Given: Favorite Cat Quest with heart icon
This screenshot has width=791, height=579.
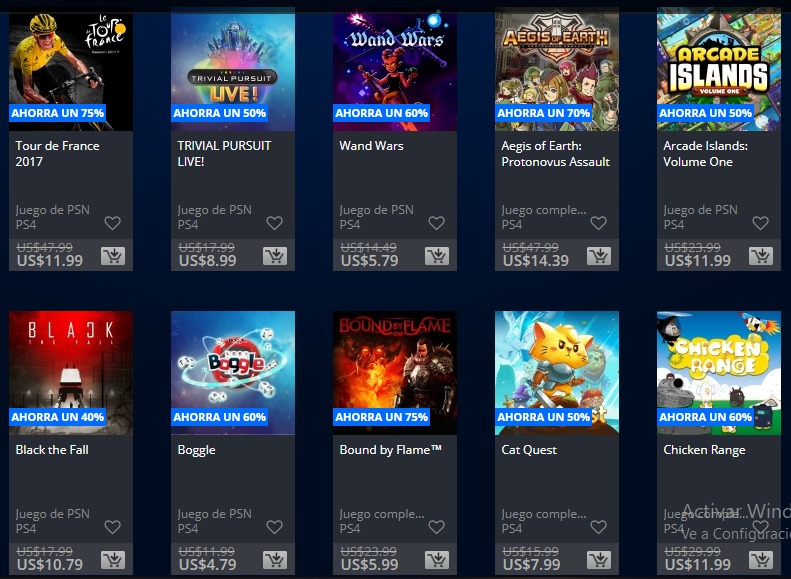Looking at the screenshot, I should [x=598, y=527].
